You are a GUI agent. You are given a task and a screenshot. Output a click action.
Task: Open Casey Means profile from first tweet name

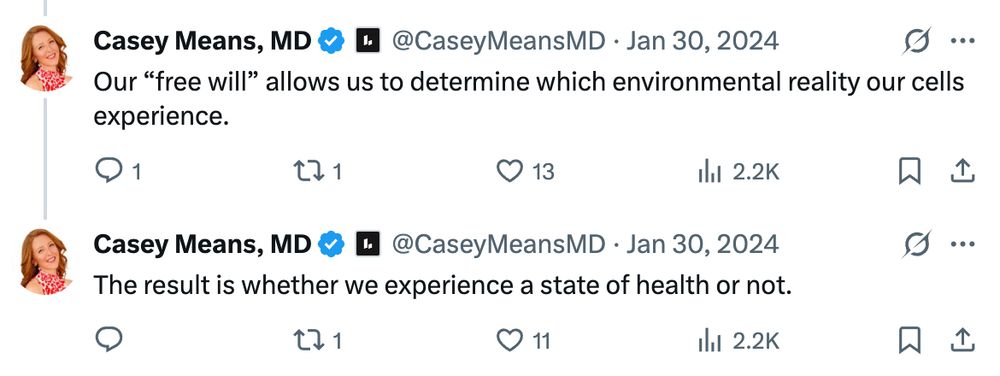tap(202, 41)
